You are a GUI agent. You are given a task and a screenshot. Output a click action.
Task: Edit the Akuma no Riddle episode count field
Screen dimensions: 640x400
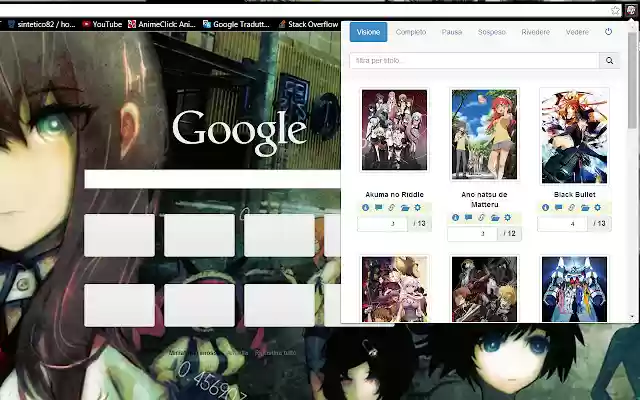coord(382,224)
